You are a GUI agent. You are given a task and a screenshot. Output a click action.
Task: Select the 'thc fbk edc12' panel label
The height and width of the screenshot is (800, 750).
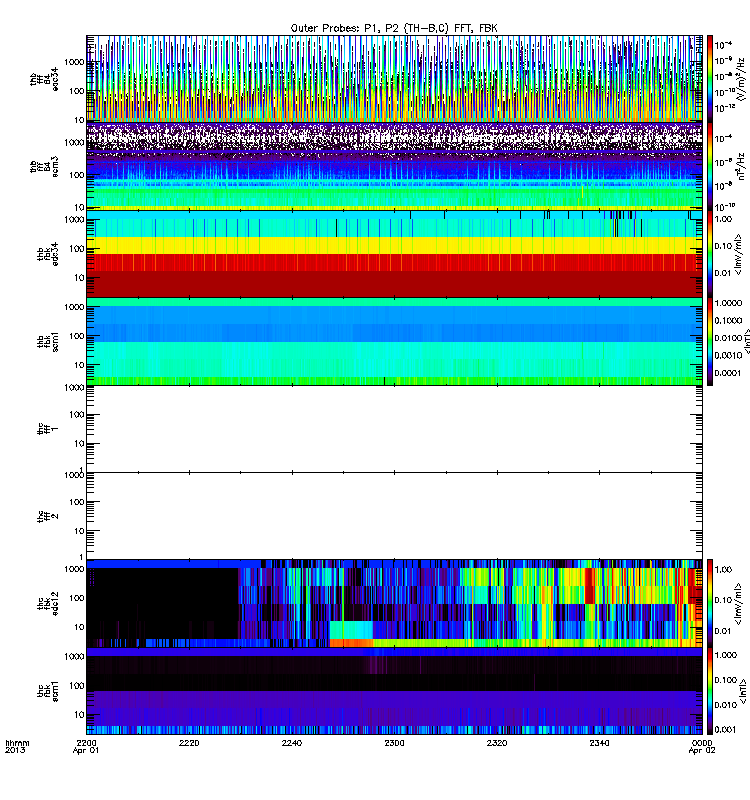click(x=48, y=604)
